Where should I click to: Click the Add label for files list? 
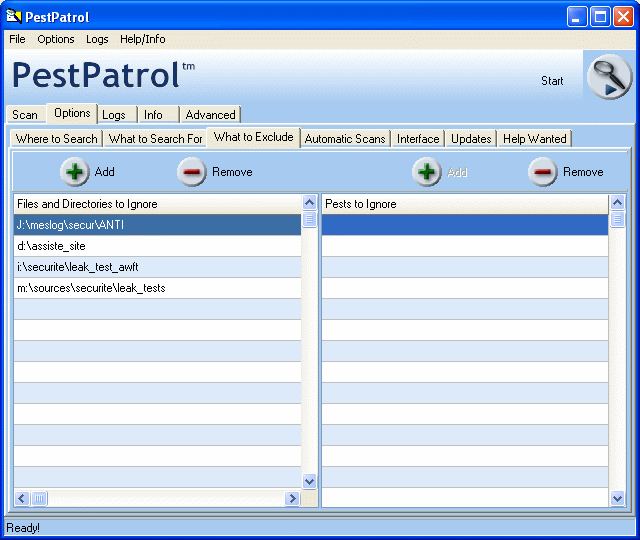(x=104, y=172)
